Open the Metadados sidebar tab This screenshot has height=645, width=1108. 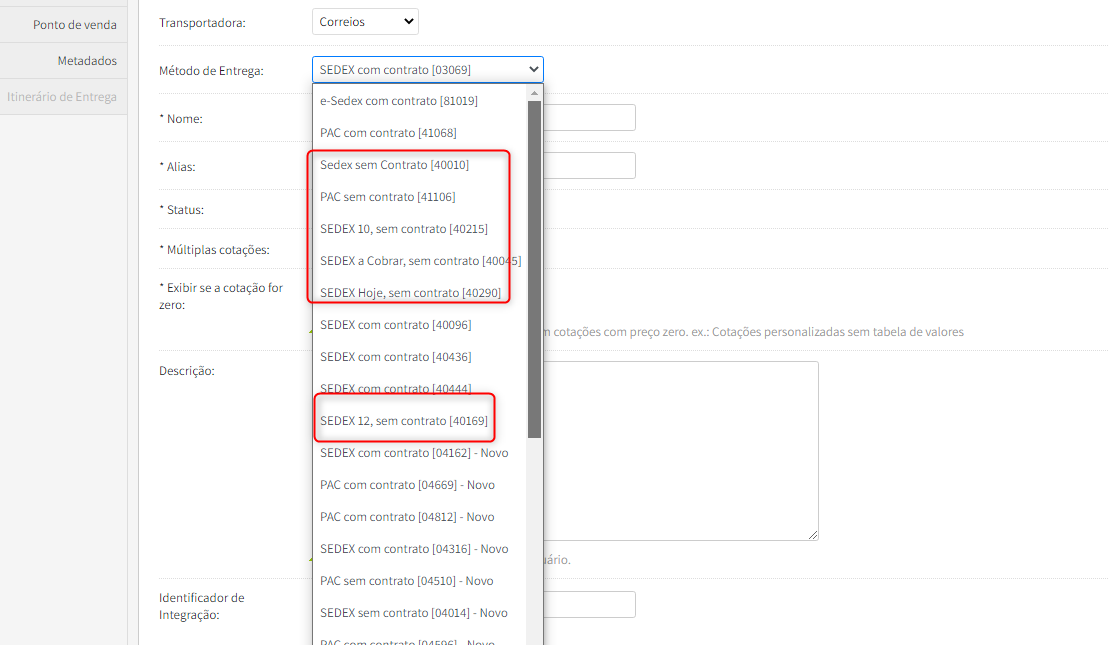[64, 61]
